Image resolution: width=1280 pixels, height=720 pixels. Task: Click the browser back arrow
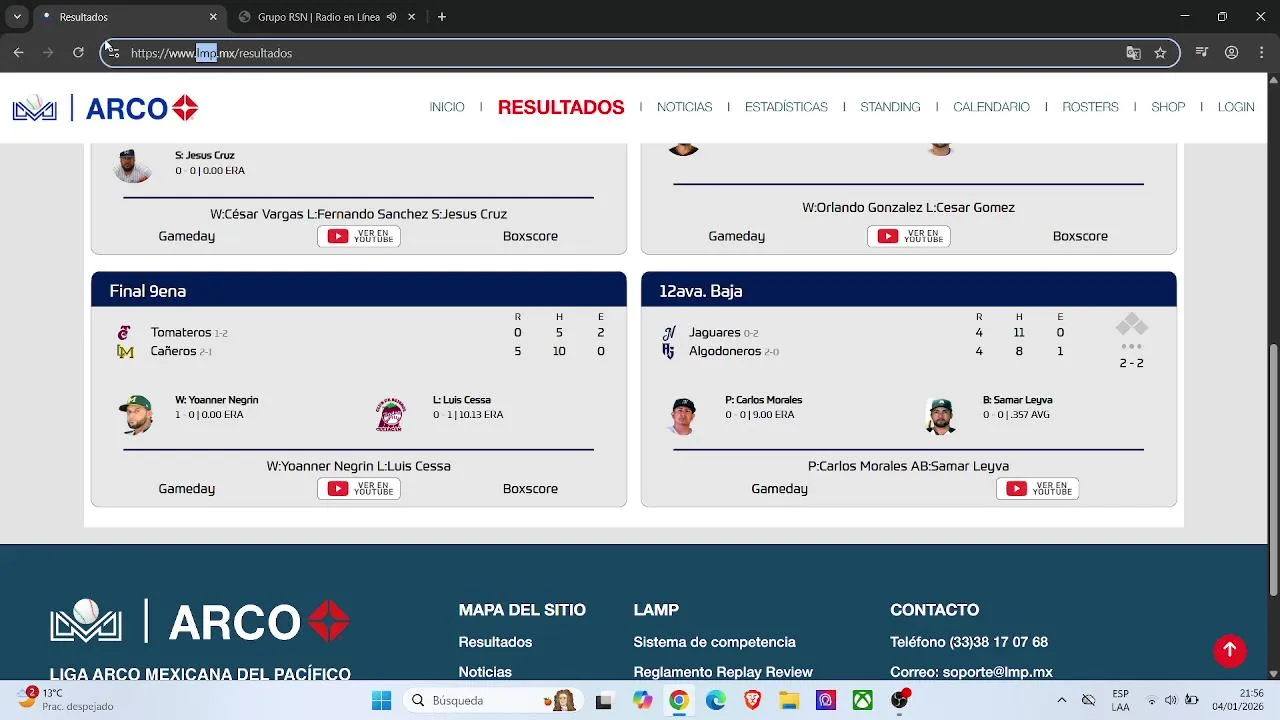coord(18,53)
